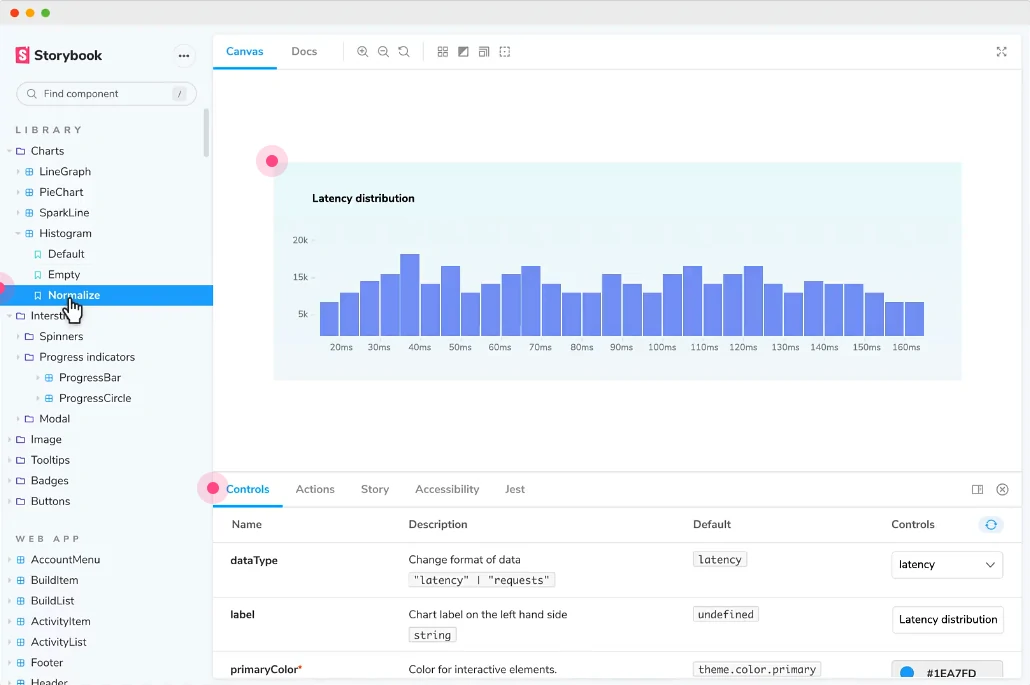
Task: Open the Storybook ellipsis menu
Action: click(183, 55)
